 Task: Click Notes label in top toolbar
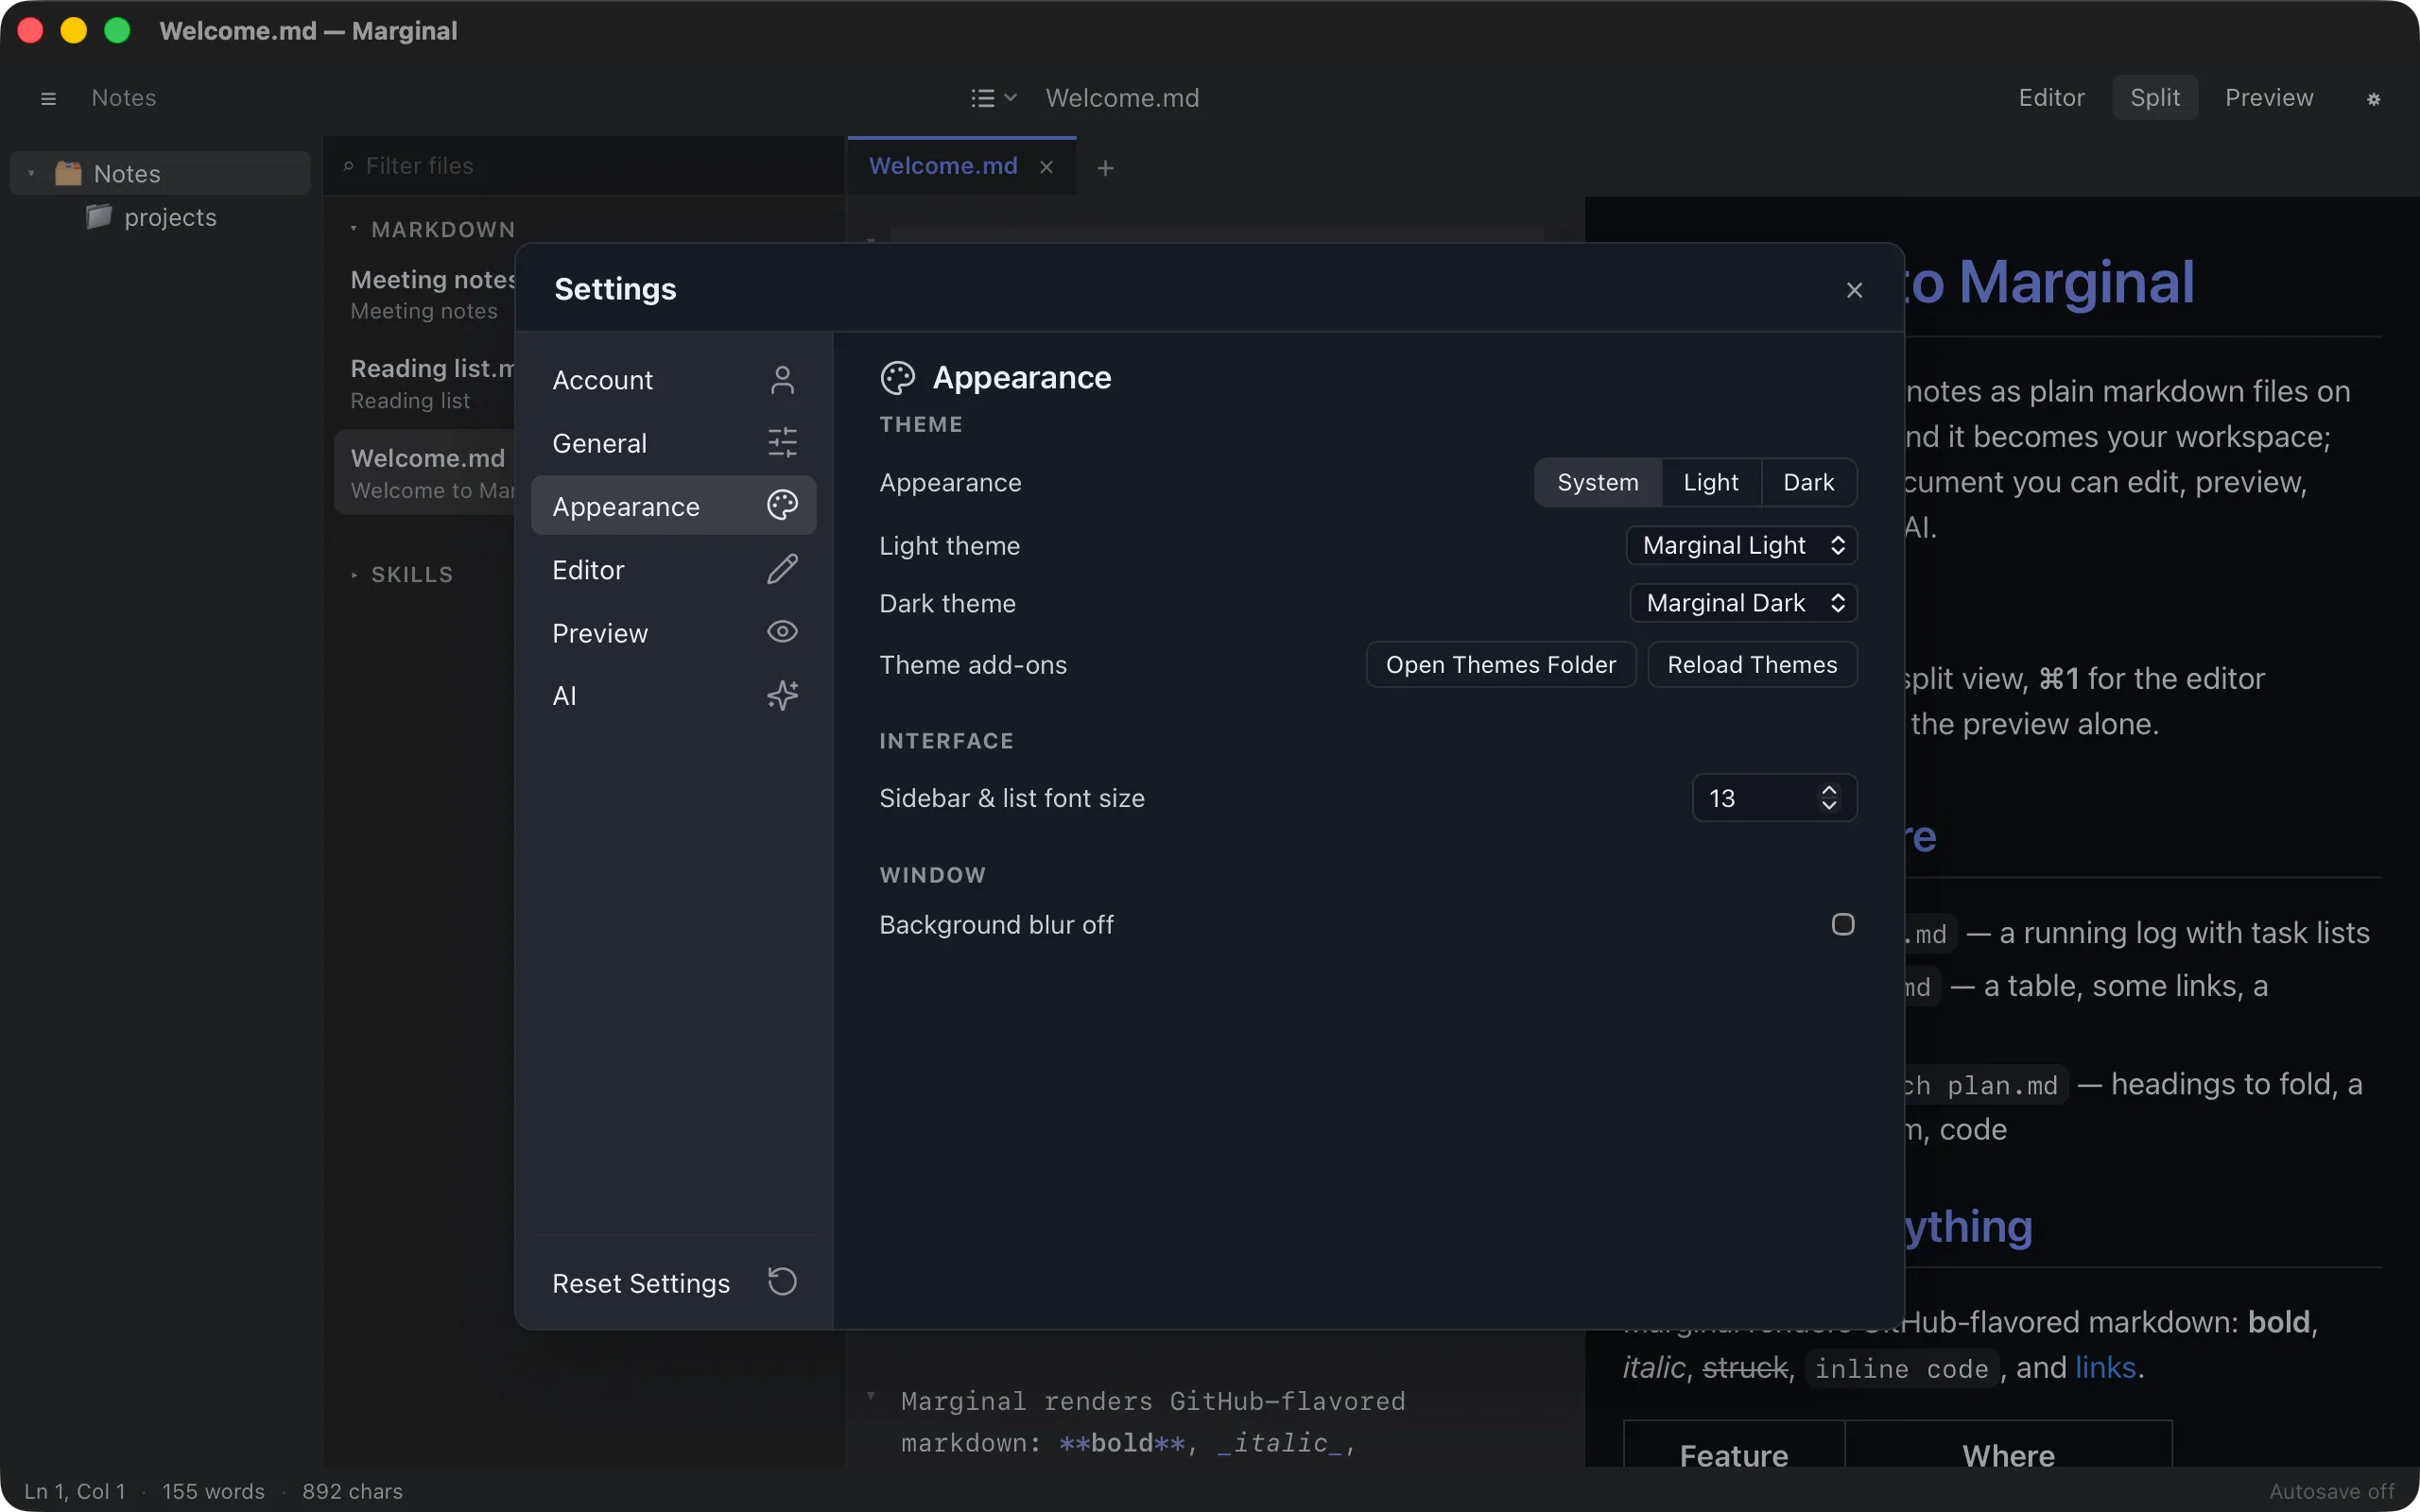[x=124, y=98]
